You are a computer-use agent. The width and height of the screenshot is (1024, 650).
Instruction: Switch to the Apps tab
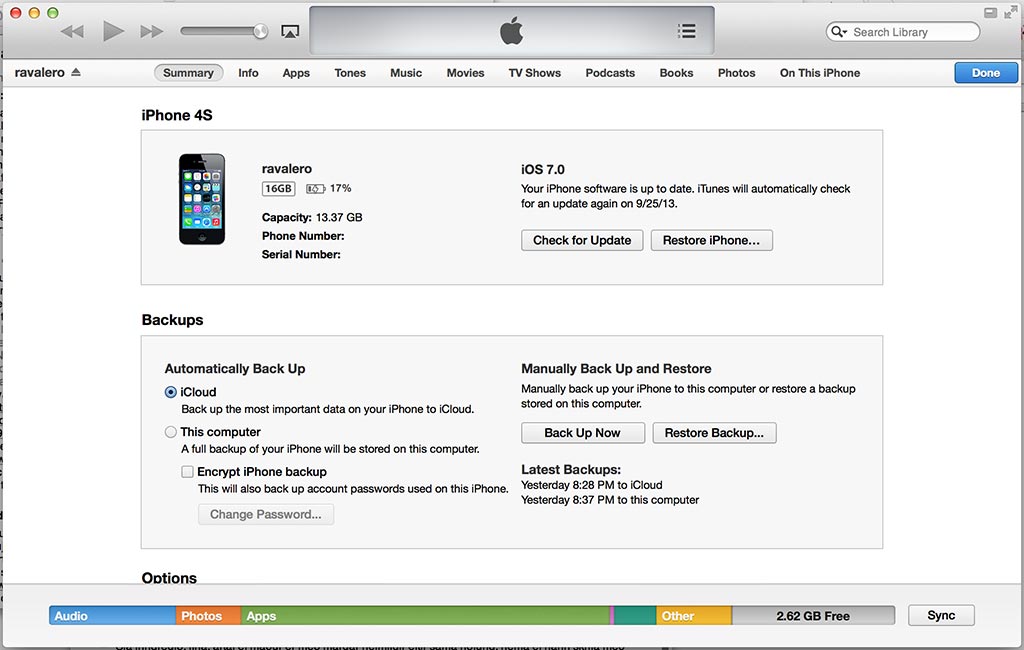(x=296, y=72)
